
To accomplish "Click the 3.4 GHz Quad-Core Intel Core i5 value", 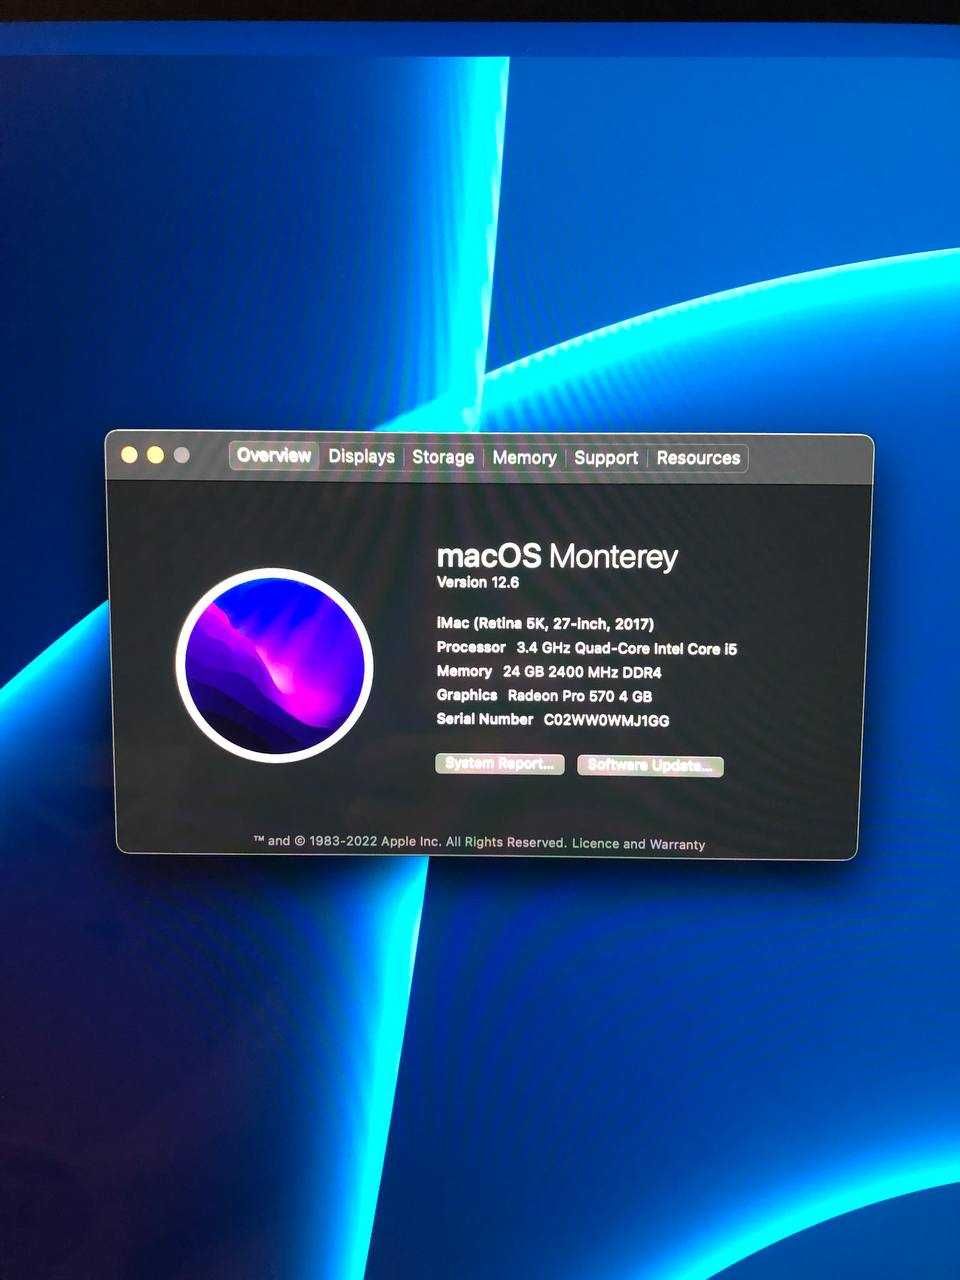I will click(627, 649).
